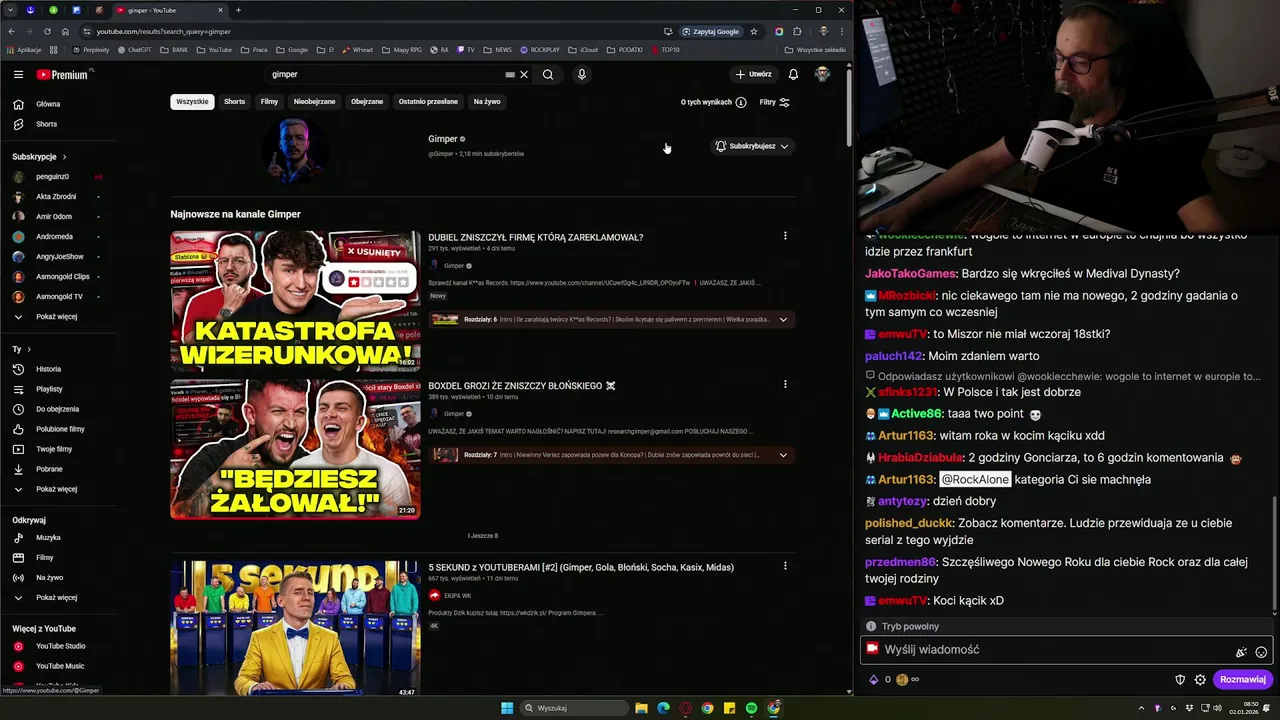Open emote picker in chat box
The width and height of the screenshot is (1280, 720).
pos(1261,652)
